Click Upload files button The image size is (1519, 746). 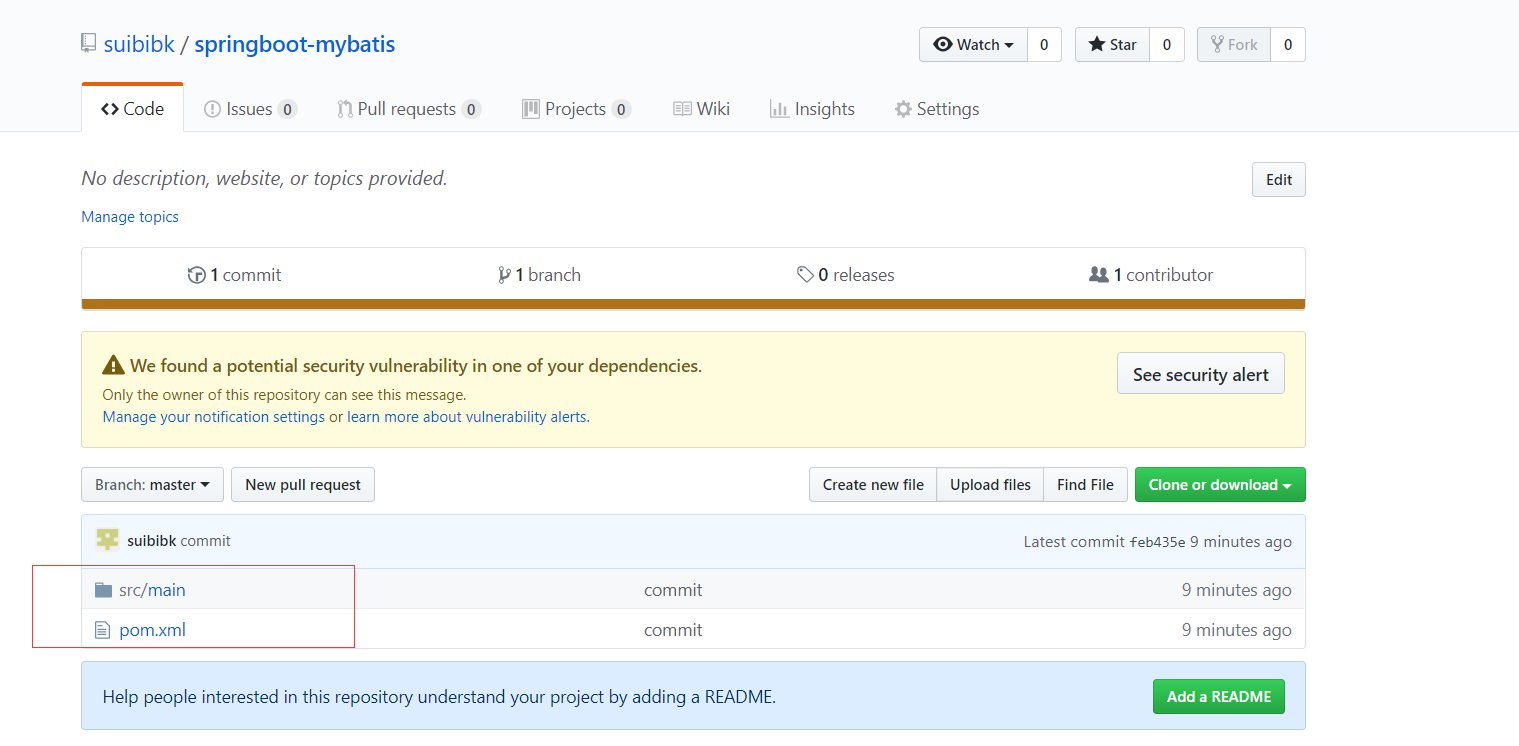coord(990,485)
